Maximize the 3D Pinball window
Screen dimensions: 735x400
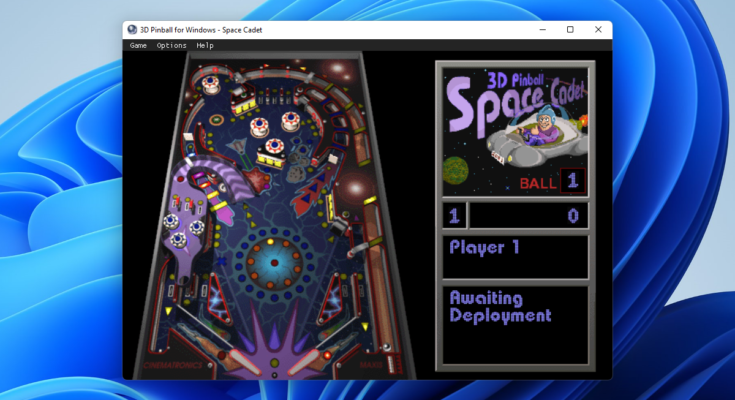[570, 30]
